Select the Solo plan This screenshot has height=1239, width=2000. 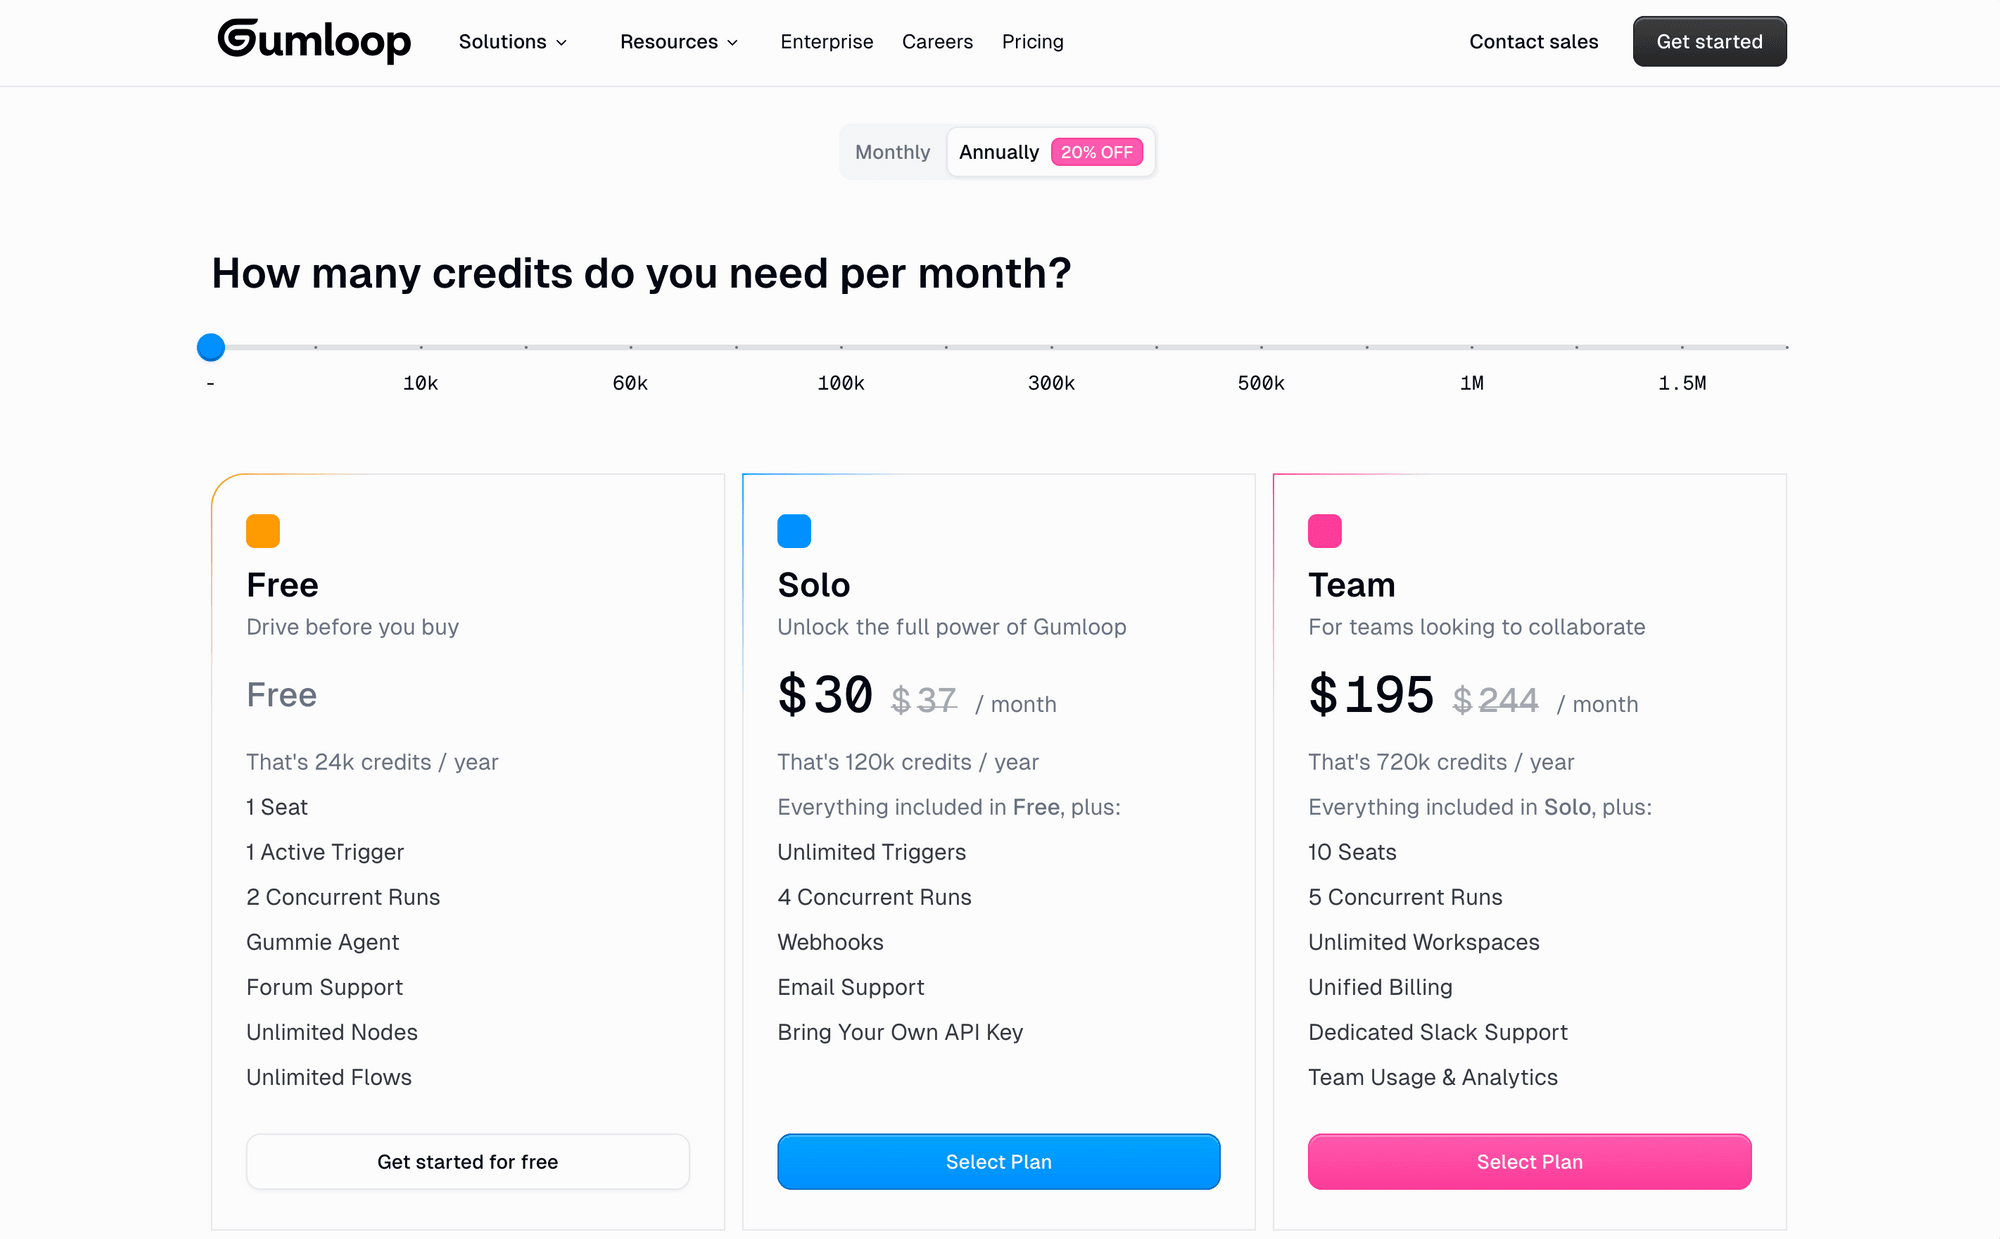pos(999,1162)
